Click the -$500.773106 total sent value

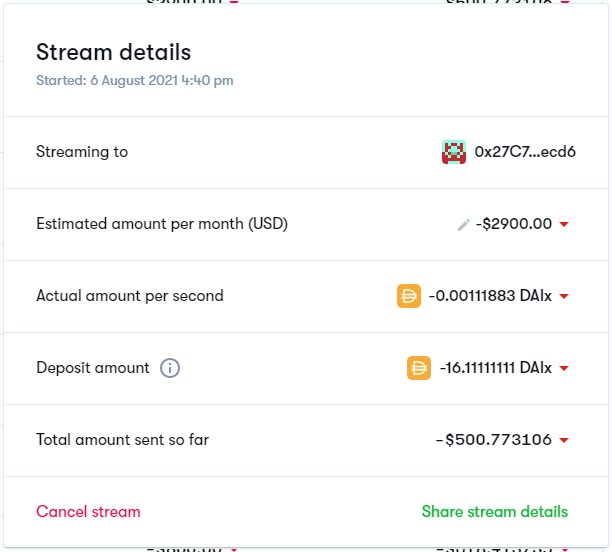(494, 440)
